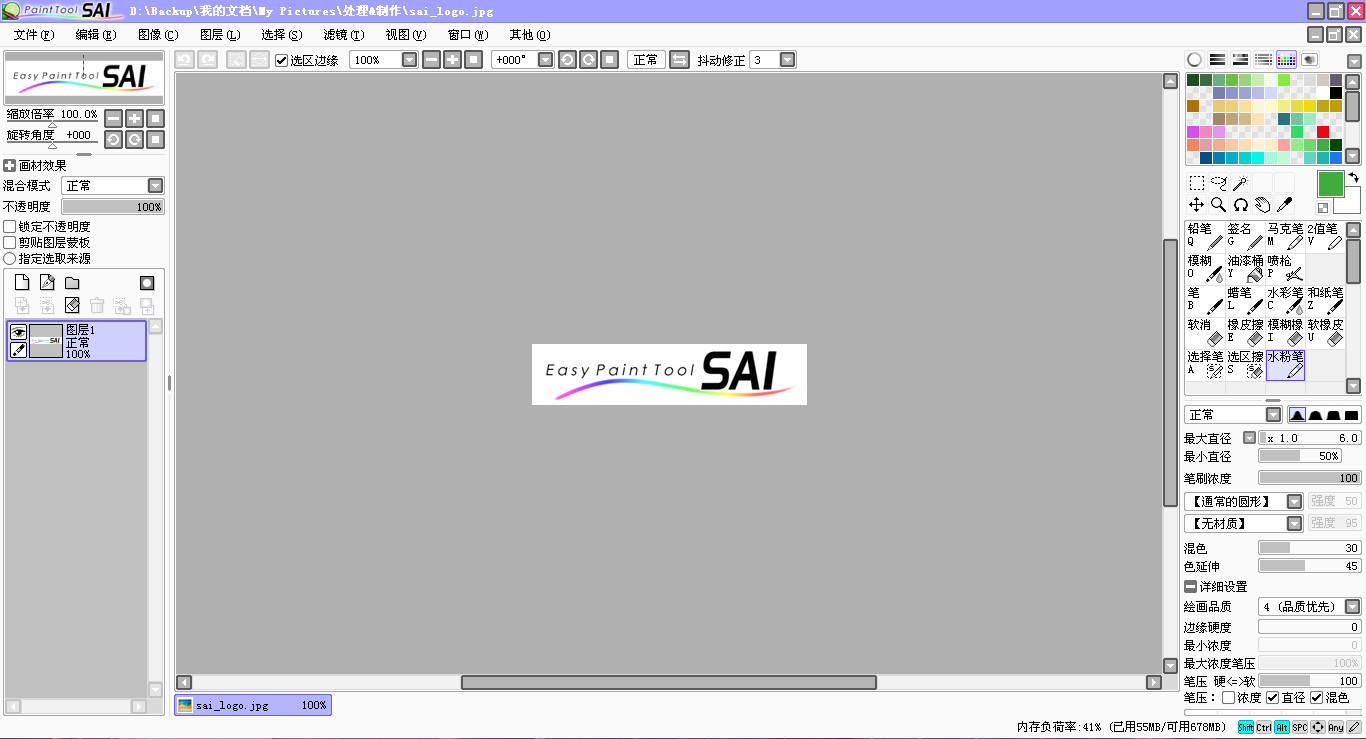1366x739 pixels.
Task: Create a new linework layer
Action: [47, 283]
